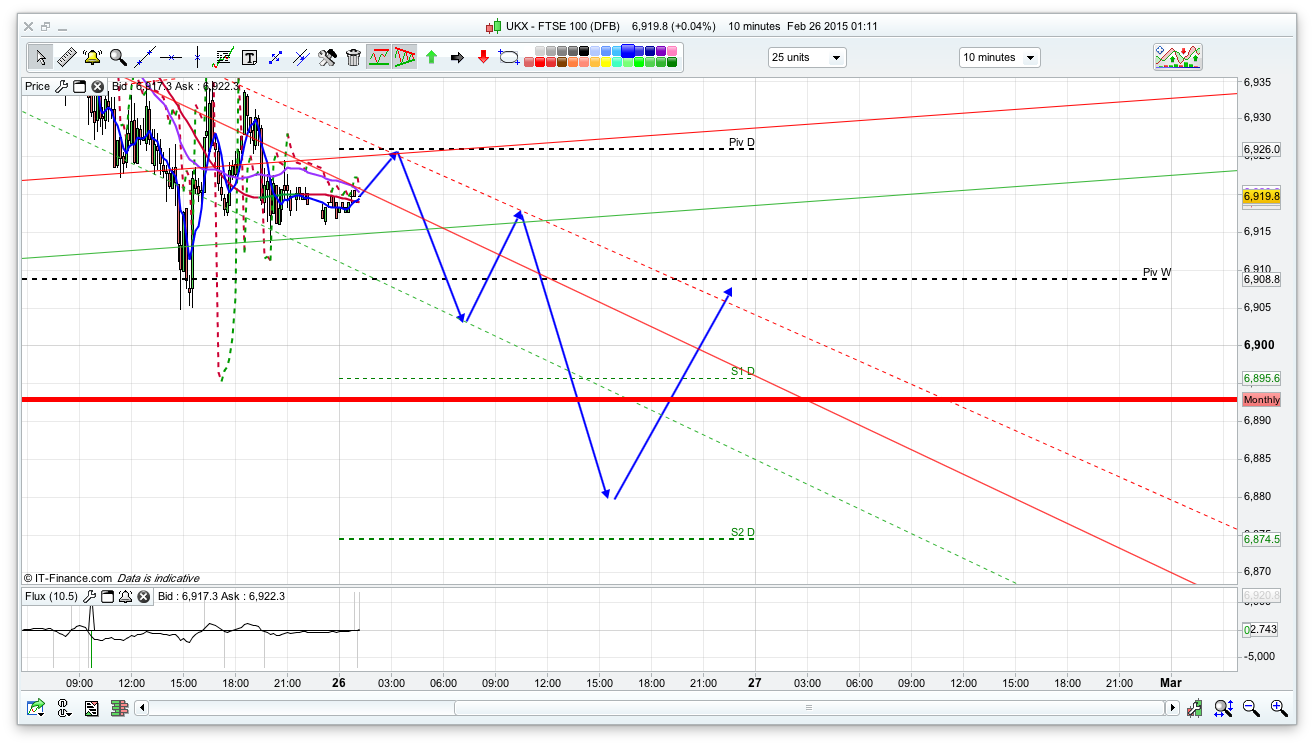This screenshot has height=746, width=1314.
Task: Open Price panel wrench settings
Action: [x=62, y=86]
